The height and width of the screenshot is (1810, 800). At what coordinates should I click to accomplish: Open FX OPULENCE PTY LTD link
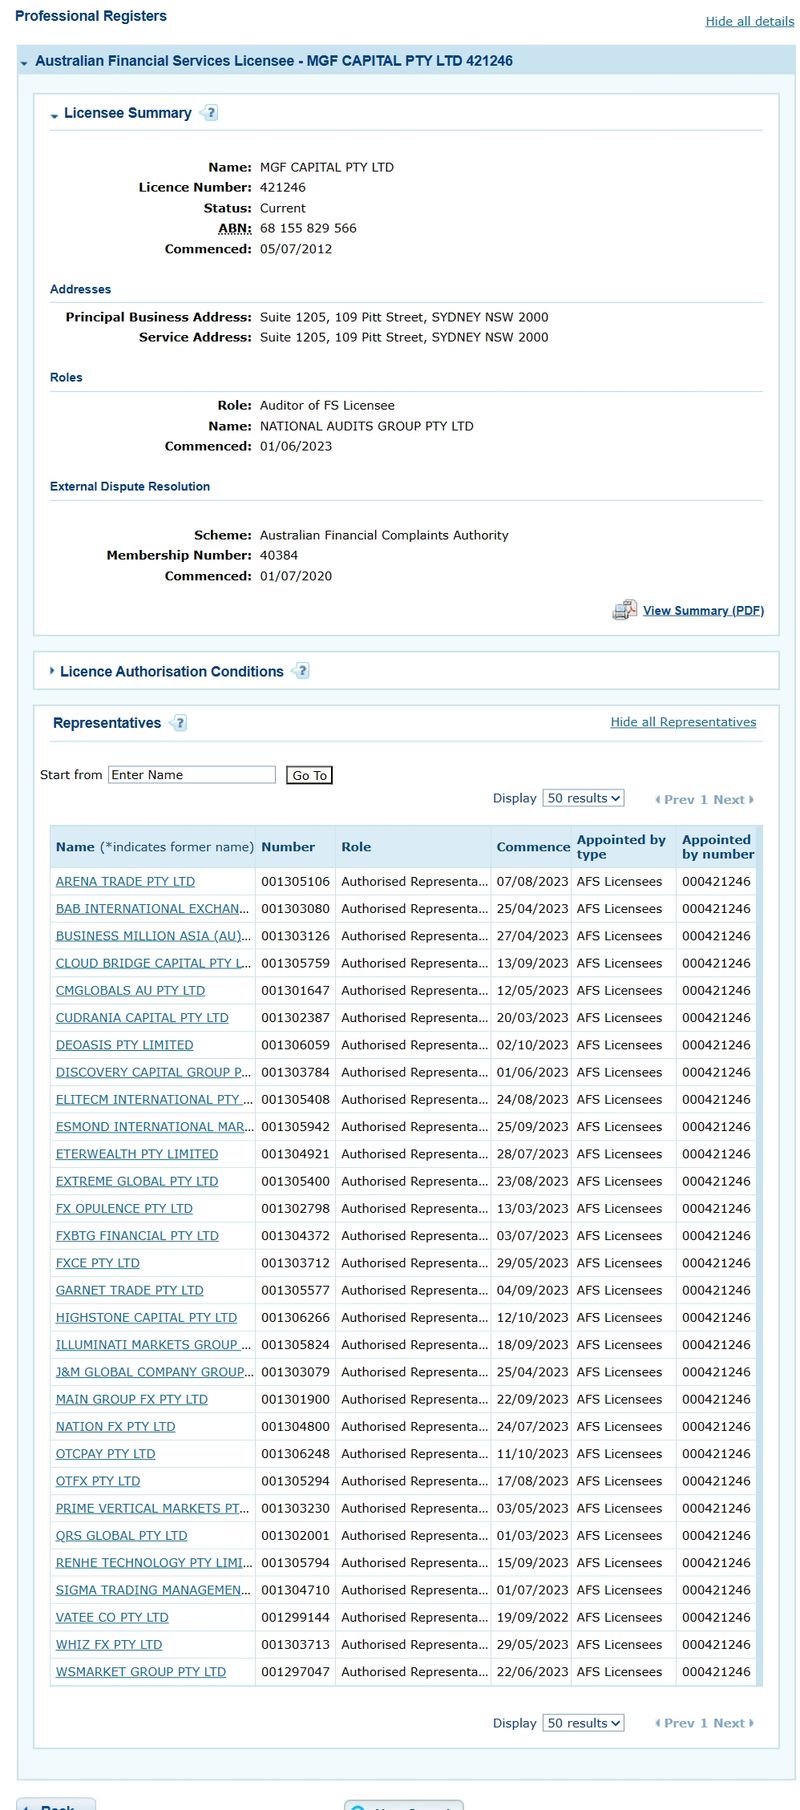[x=124, y=1208]
